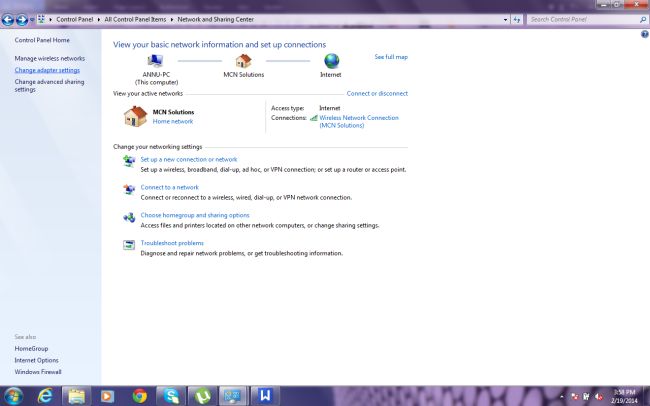
Task: Open See full map link
Action: point(391,57)
